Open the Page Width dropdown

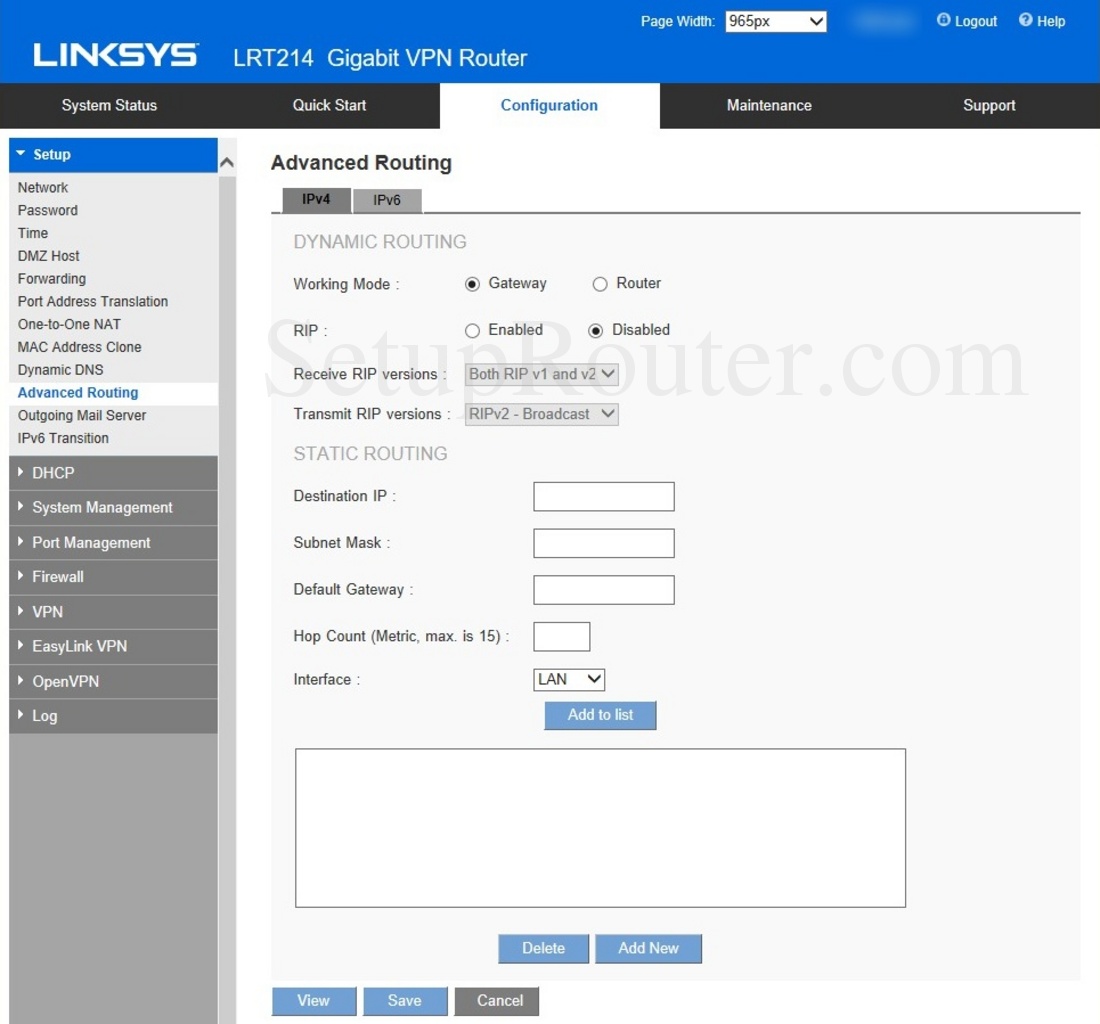776,21
